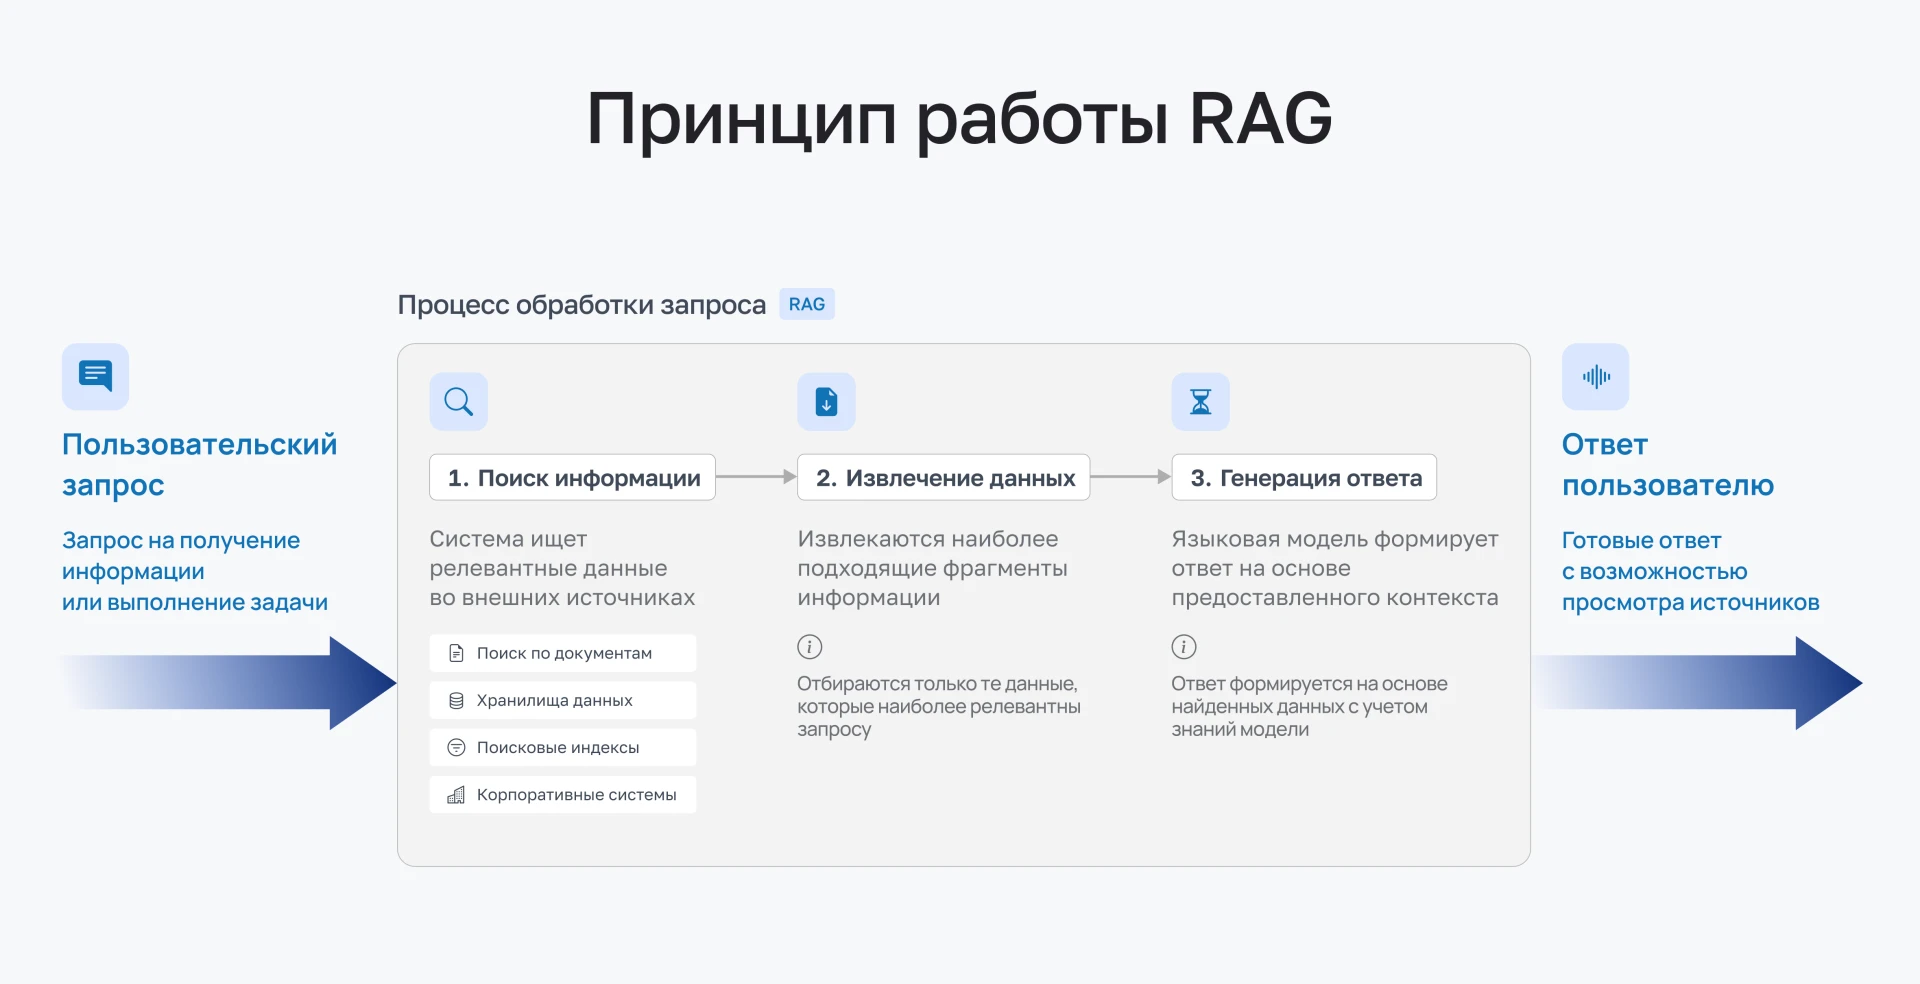
Task: Click the document icon in Поиск по документам
Action: (x=456, y=653)
